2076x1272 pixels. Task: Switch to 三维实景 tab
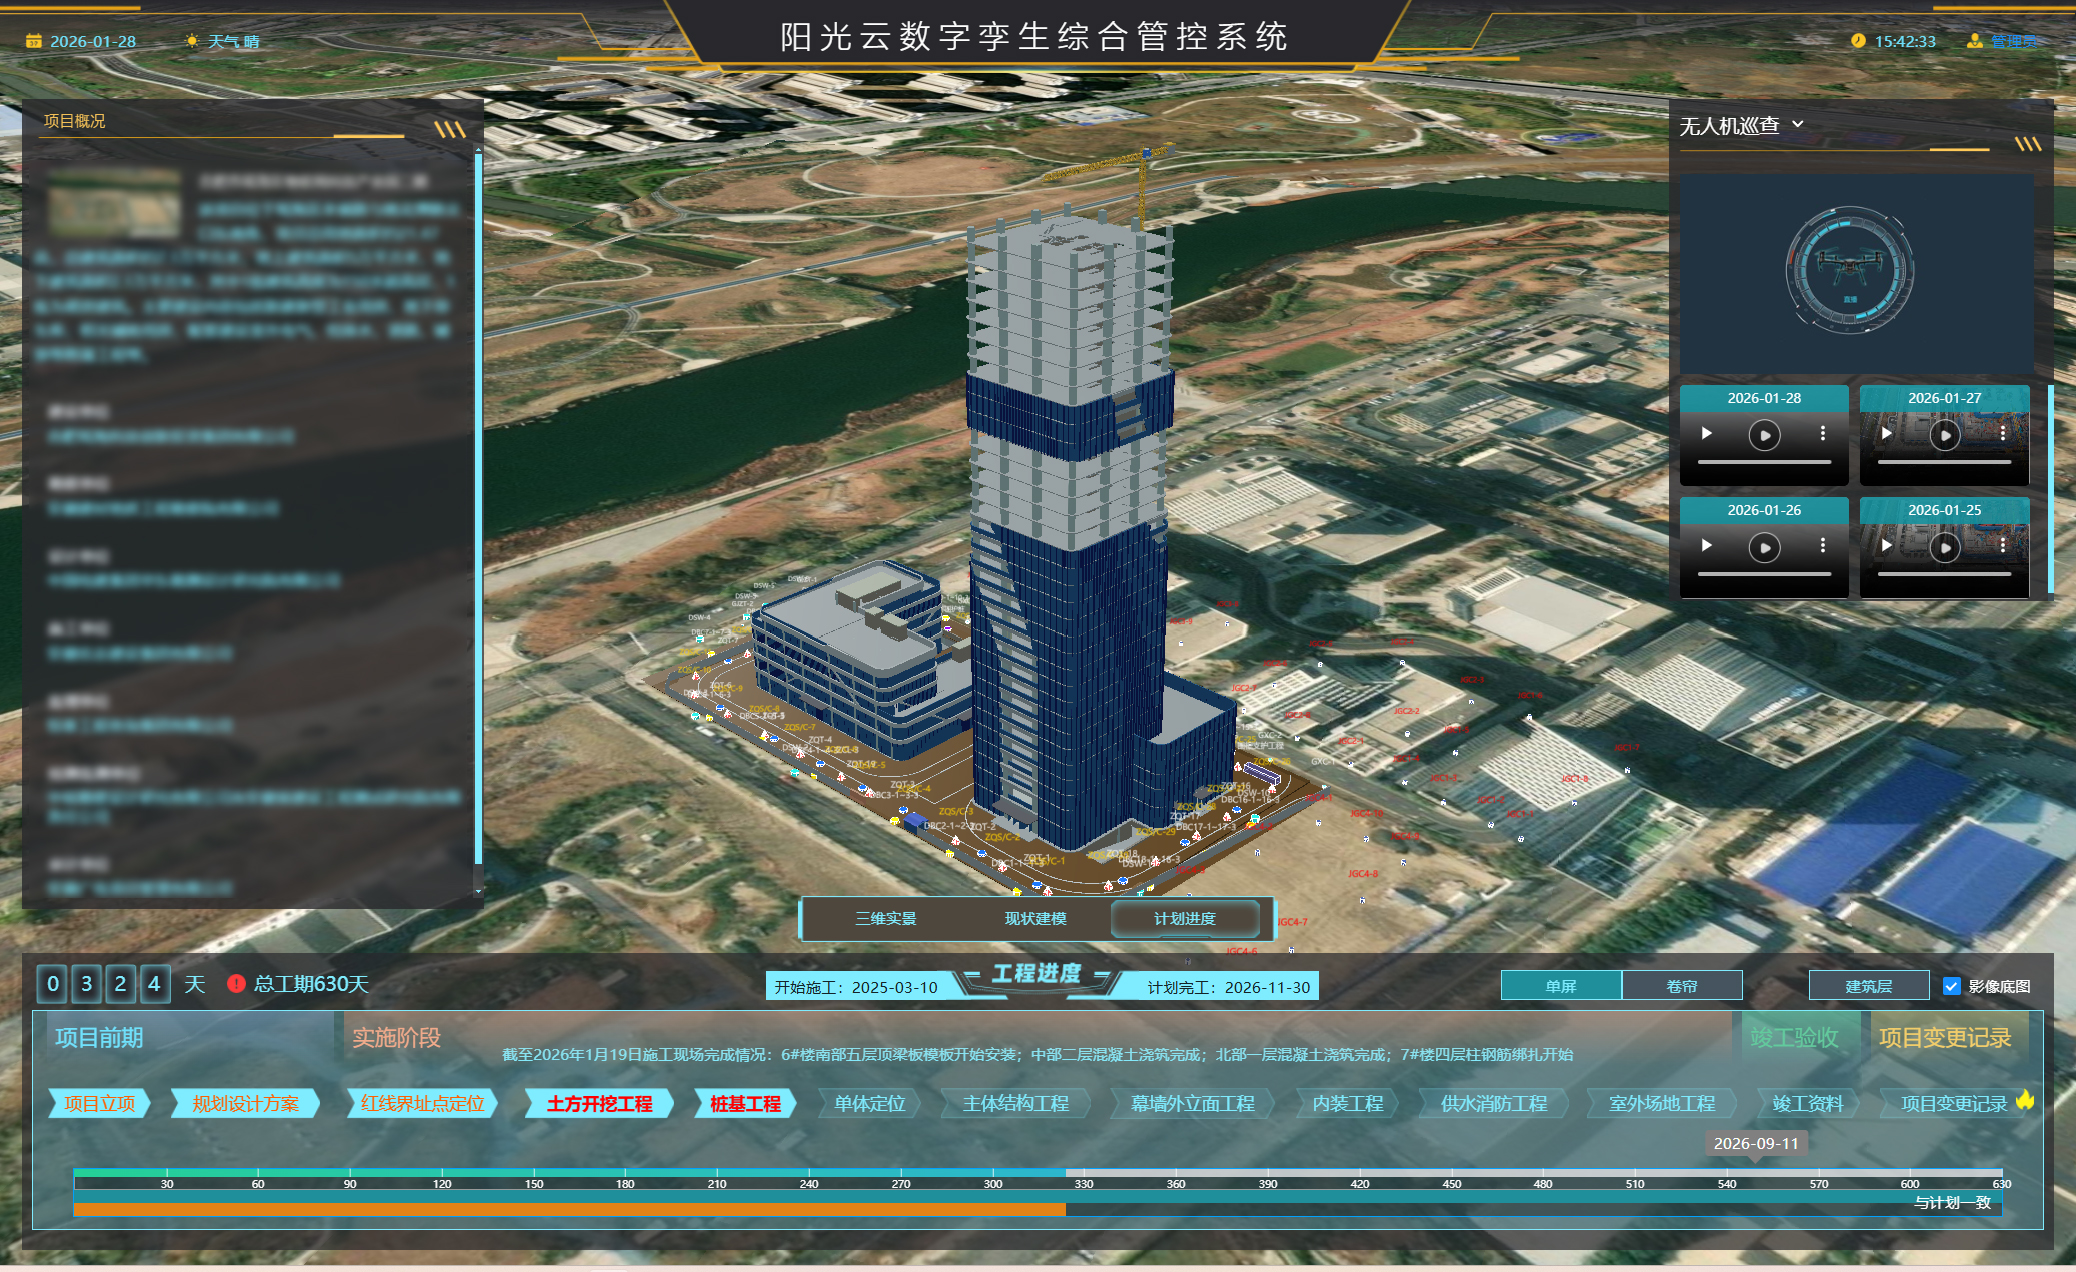click(x=886, y=919)
